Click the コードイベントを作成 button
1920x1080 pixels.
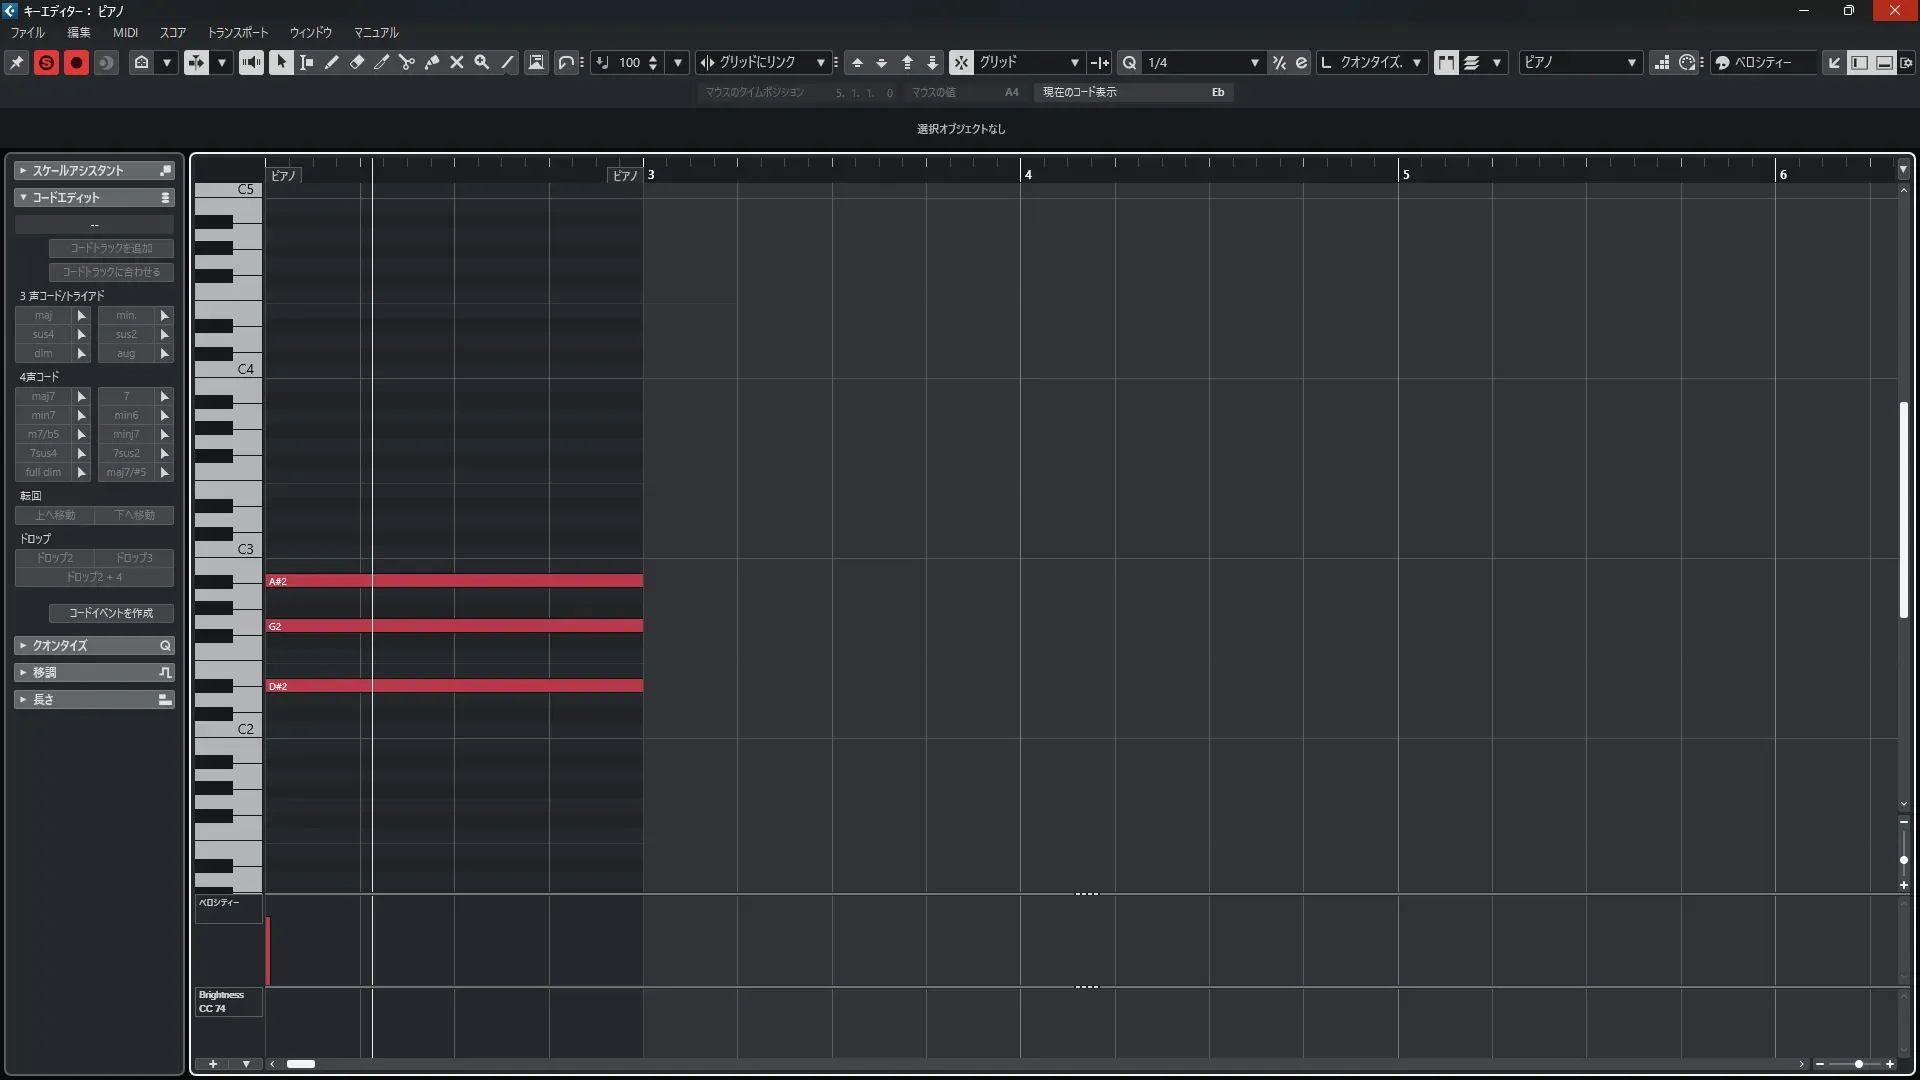pyautogui.click(x=111, y=613)
